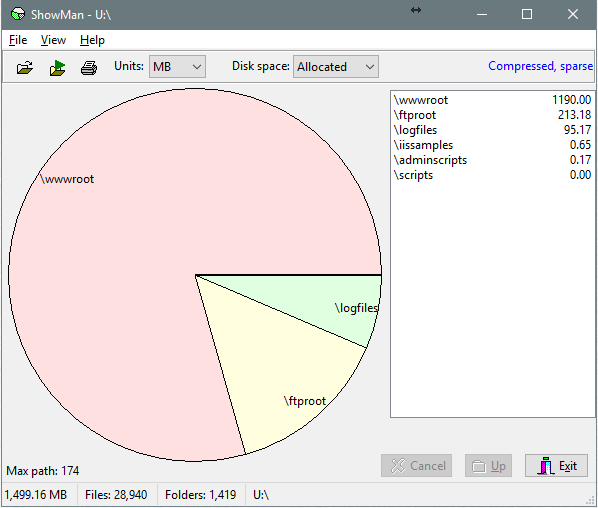Minimize the ShowMan window
This screenshot has height=508, width=598.
pyautogui.click(x=482, y=14)
